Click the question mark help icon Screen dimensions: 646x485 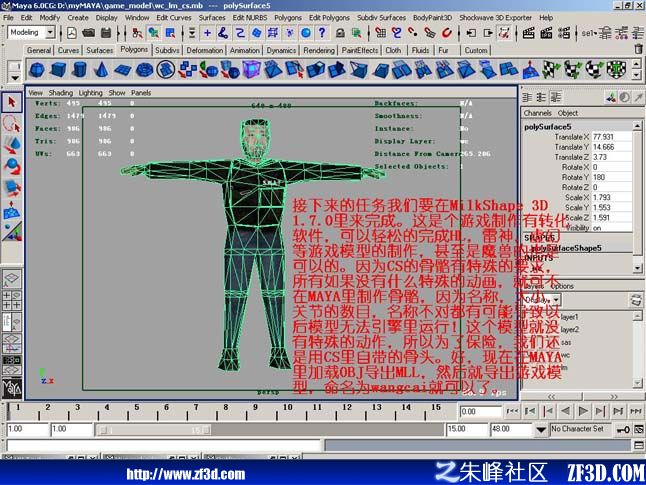322,33
